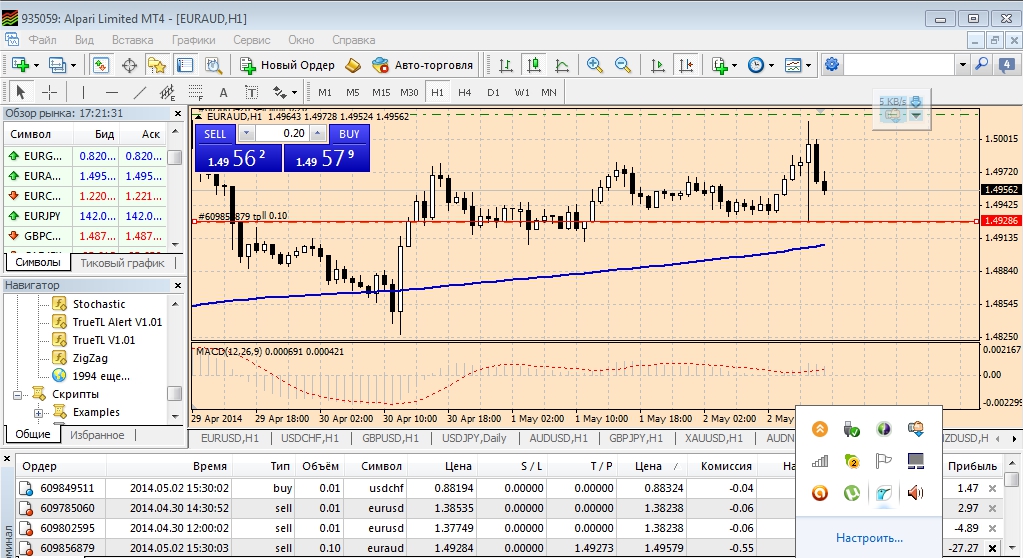Toggle the Авто-торговля button
Screen dimensions: 1023x558
click(422, 65)
